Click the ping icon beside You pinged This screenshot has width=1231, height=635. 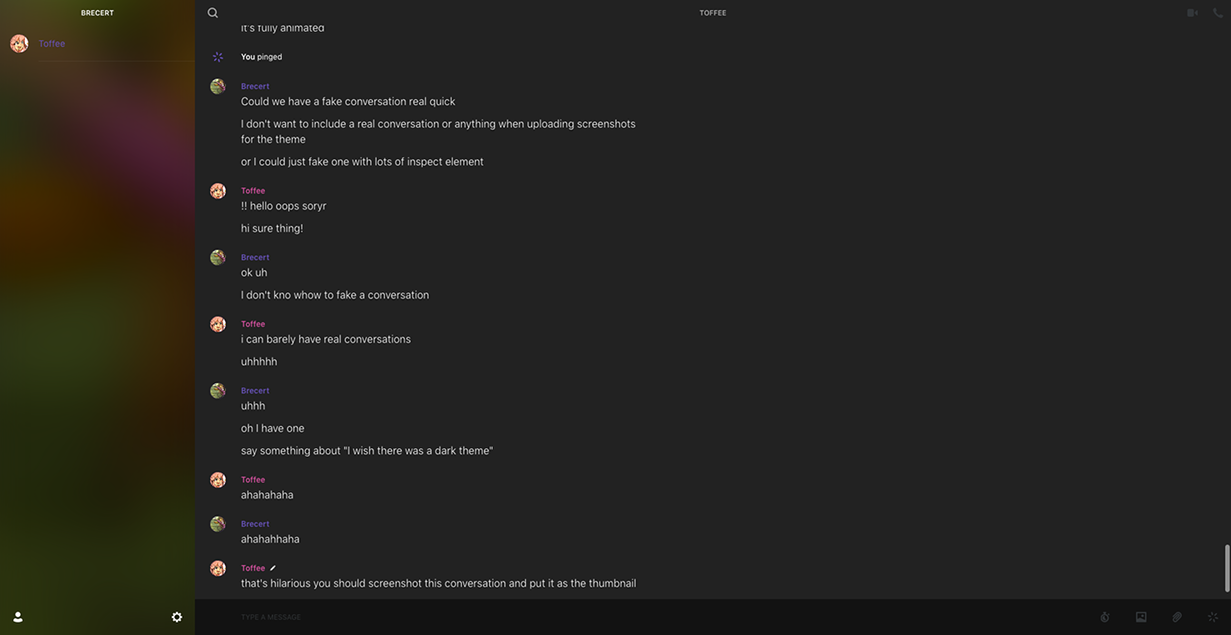[218, 57]
